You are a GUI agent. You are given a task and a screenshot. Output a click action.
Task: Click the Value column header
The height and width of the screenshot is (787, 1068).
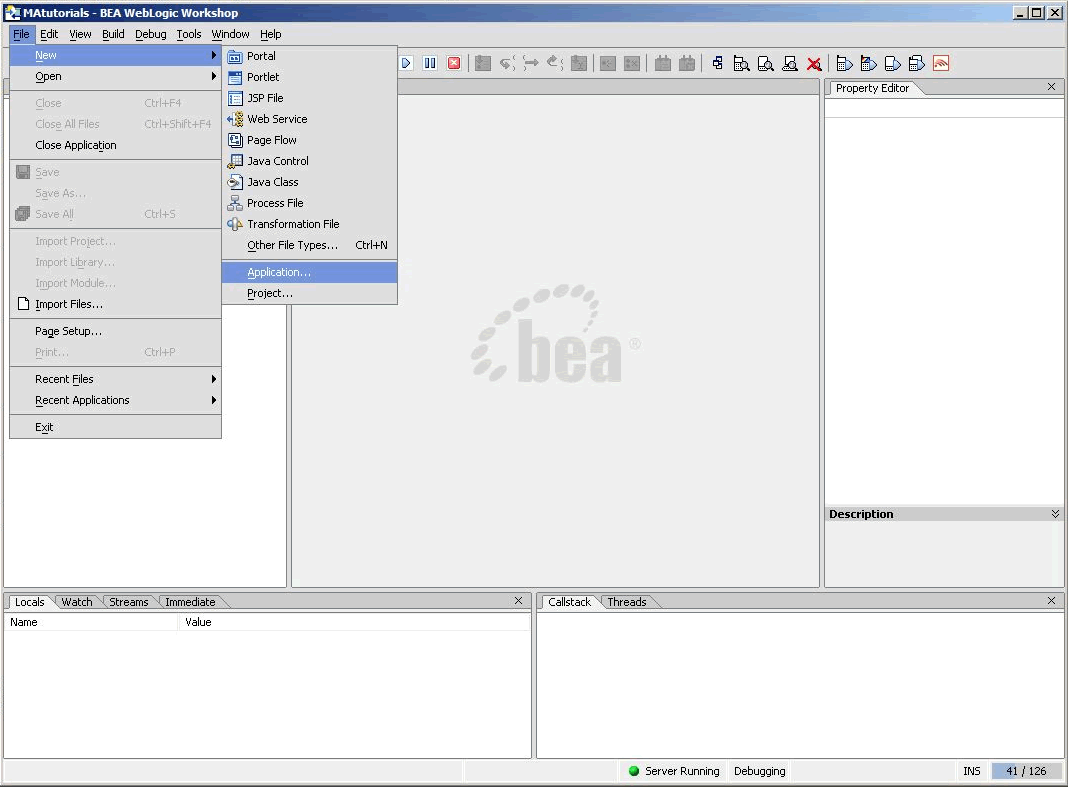(x=354, y=622)
